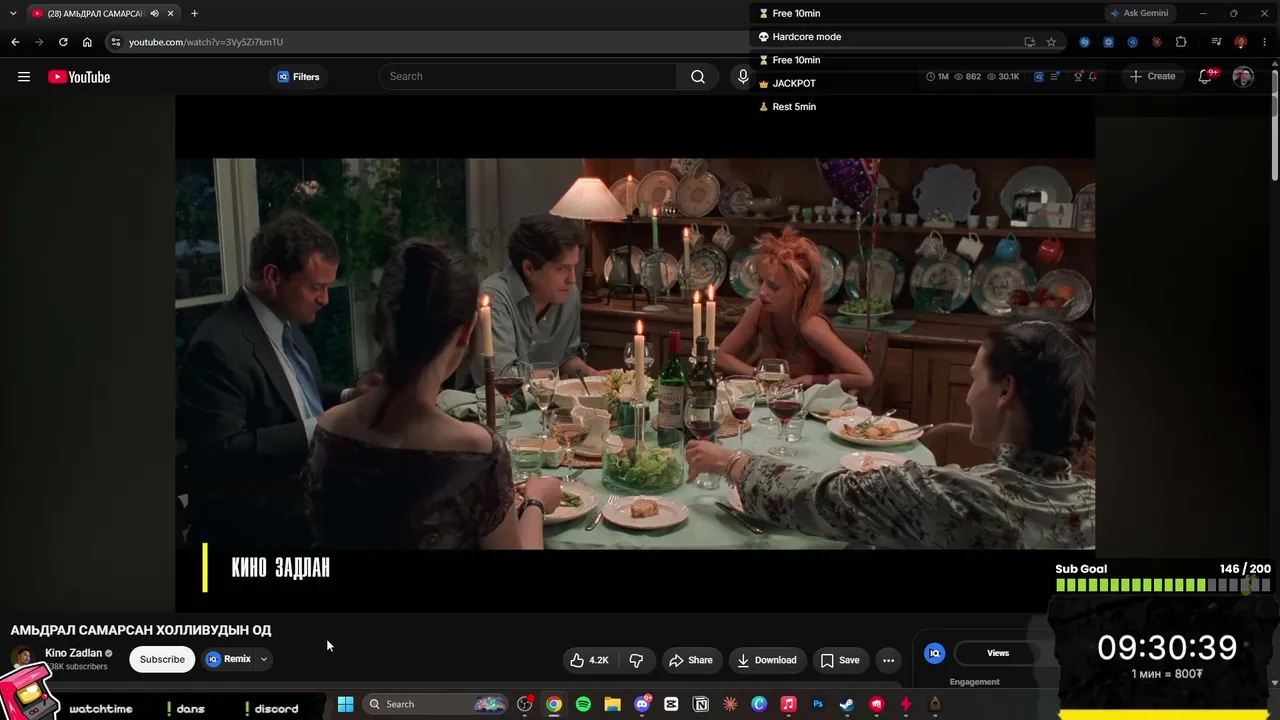Like the video with 4.2K likes
Image resolution: width=1280 pixels, height=720 pixels.
point(589,660)
